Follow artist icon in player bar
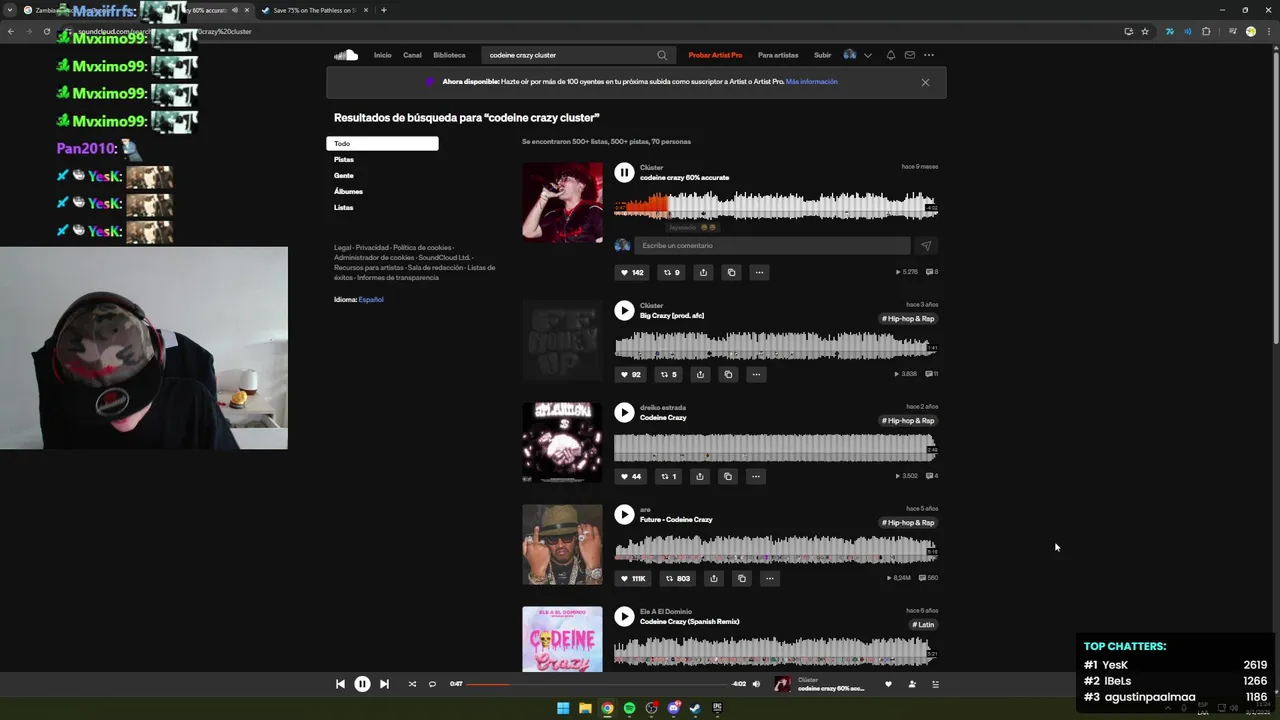Viewport: 1280px width, 720px height. [912, 684]
